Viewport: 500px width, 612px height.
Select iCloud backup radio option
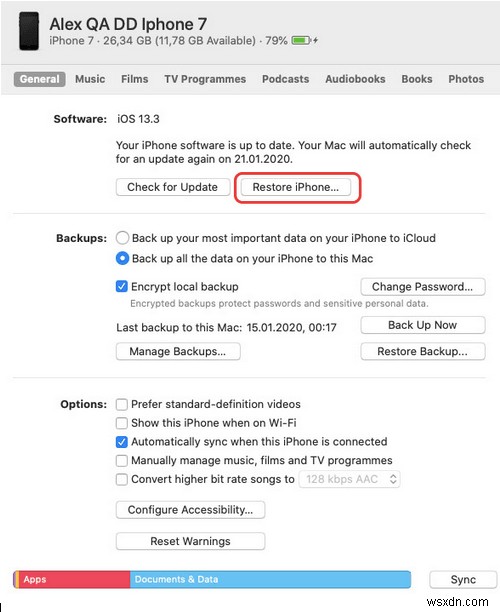click(122, 238)
